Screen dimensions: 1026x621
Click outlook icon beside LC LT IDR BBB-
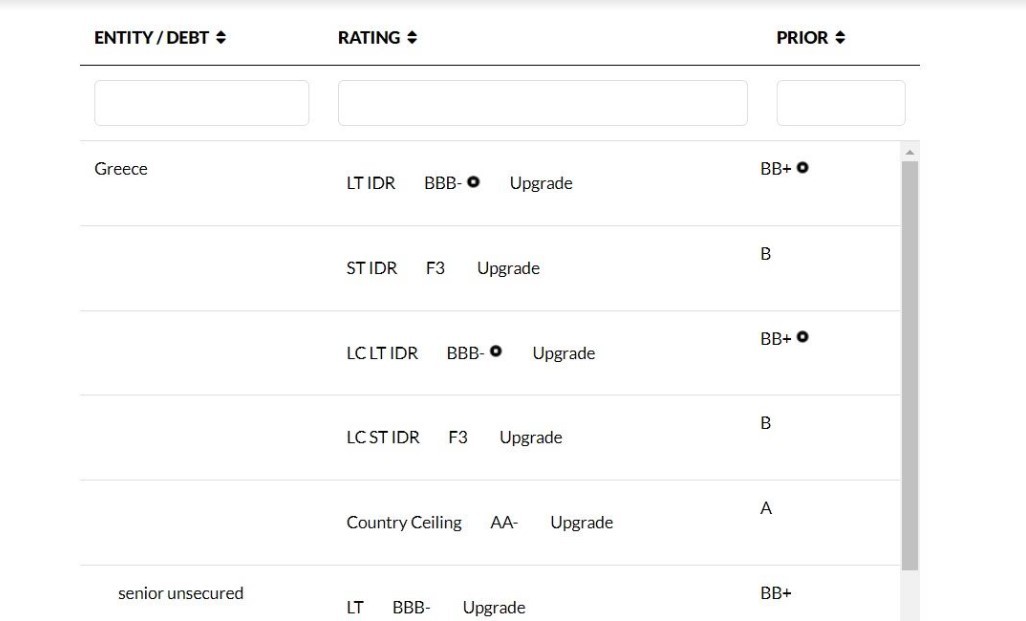pyautogui.click(x=496, y=352)
